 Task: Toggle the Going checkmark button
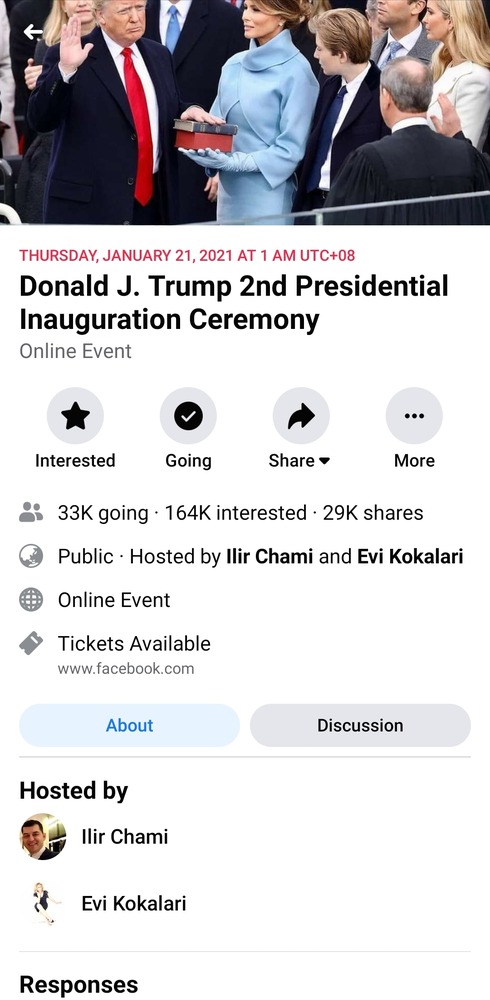tap(188, 416)
